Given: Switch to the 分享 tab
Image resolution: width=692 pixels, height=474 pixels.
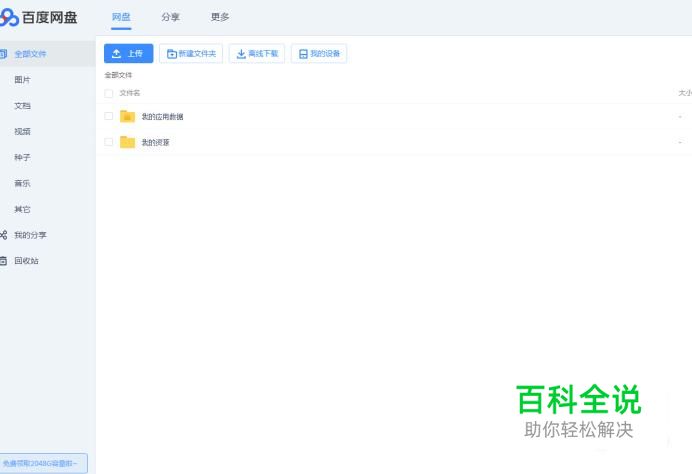Looking at the screenshot, I should pos(170,17).
